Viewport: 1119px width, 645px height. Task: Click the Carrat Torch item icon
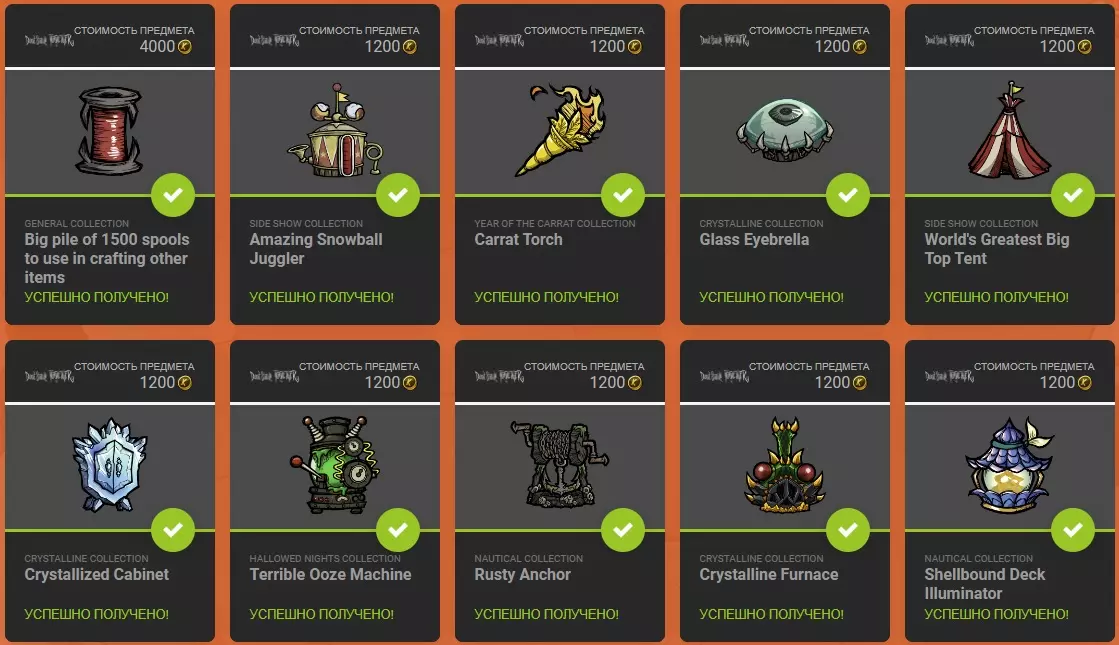[x=560, y=131]
